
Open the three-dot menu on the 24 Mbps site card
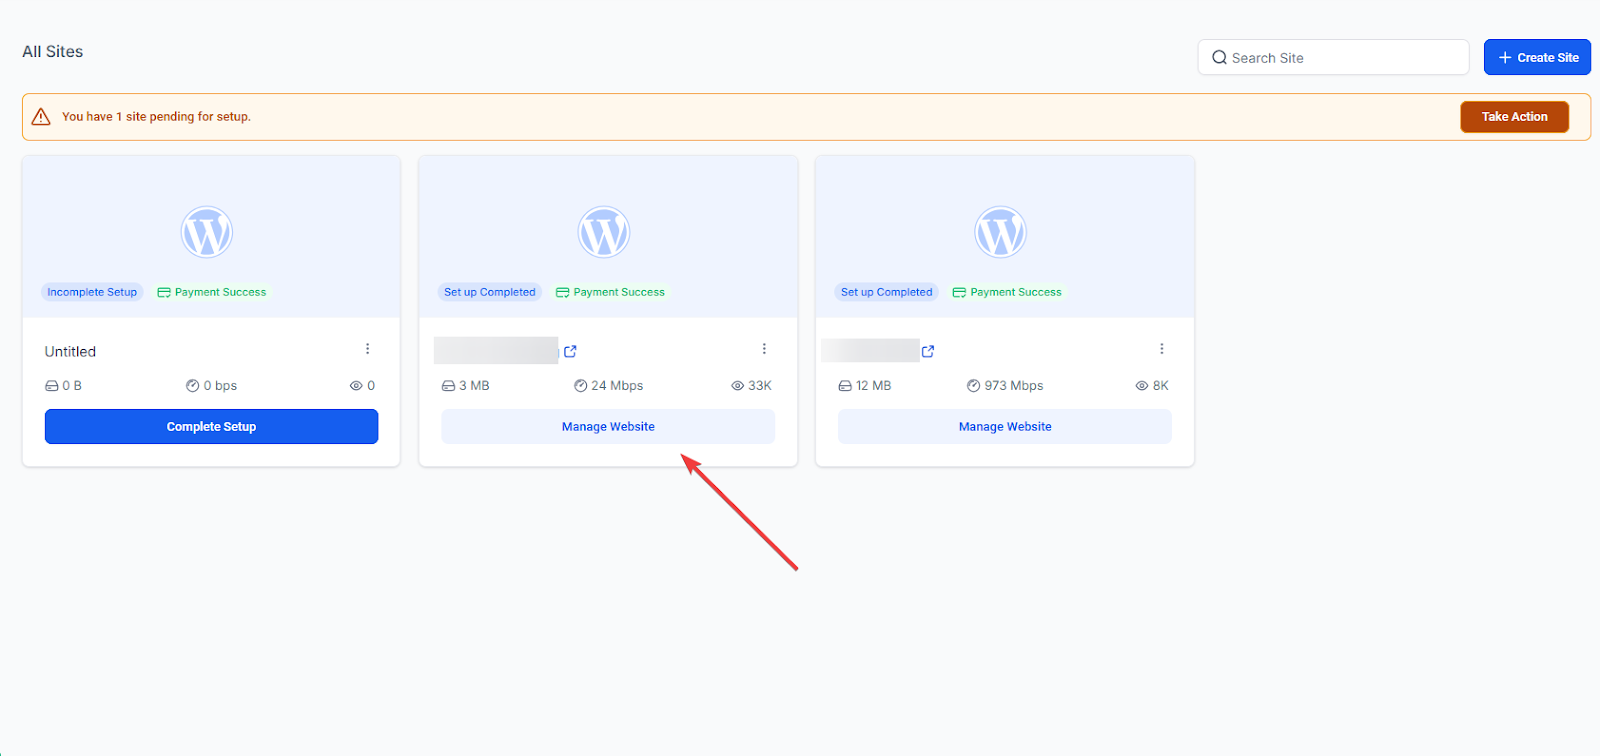pyautogui.click(x=764, y=349)
